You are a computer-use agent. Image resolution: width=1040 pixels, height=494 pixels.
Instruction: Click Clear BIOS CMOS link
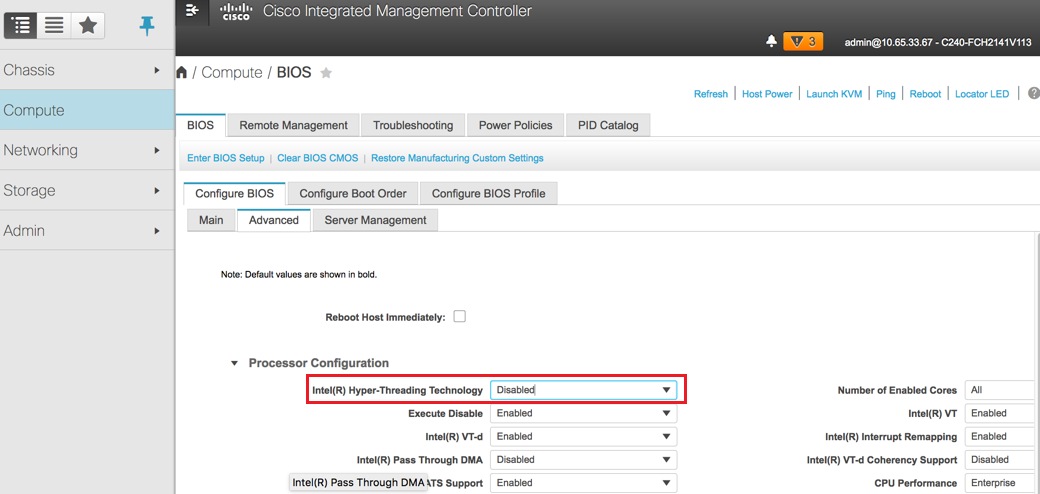(x=318, y=158)
